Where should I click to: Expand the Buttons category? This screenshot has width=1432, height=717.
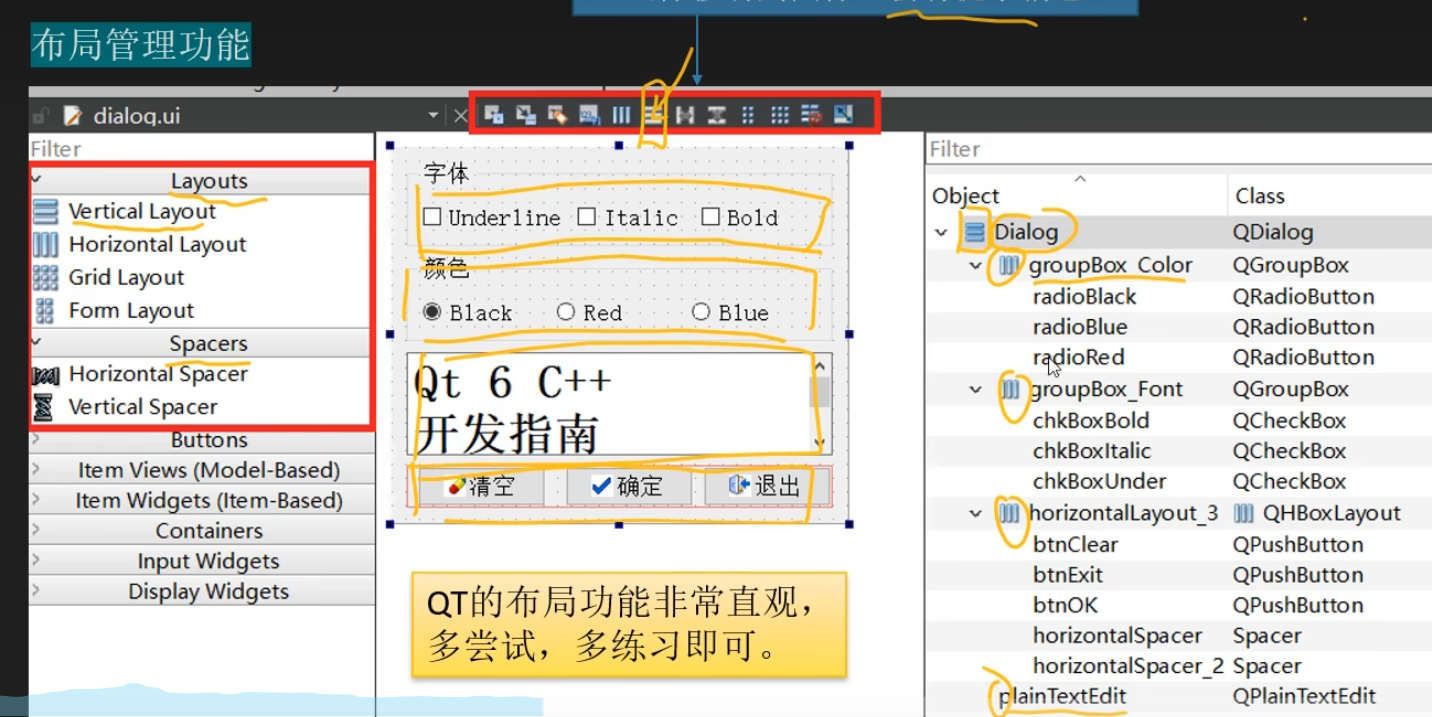click(x=37, y=439)
